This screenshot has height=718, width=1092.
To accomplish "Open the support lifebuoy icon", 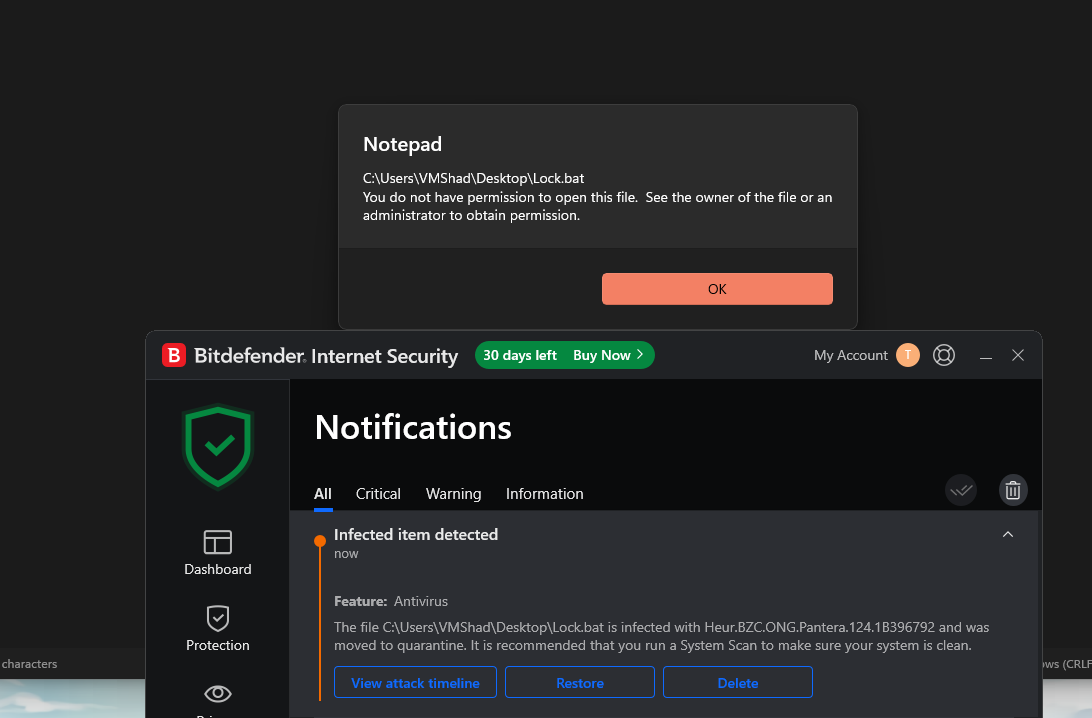I will tap(944, 355).
